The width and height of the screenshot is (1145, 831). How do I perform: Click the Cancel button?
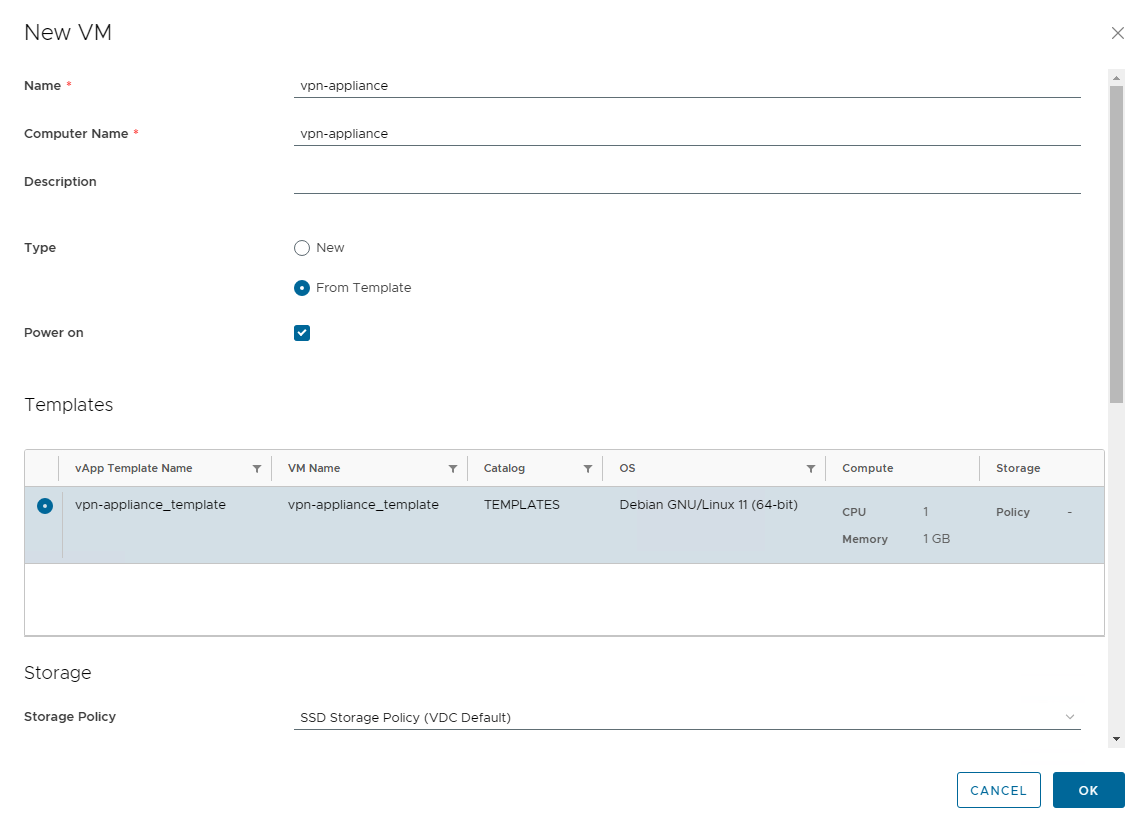coord(998,790)
